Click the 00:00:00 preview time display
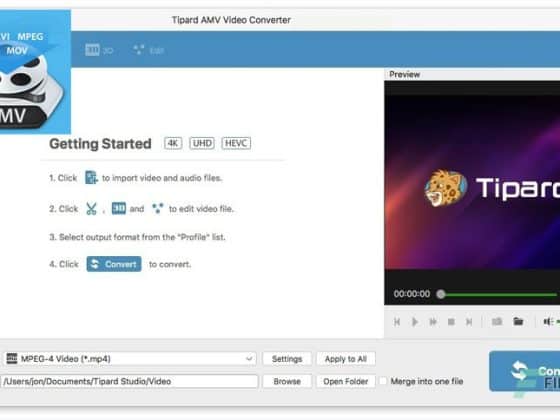The height and width of the screenshot is (420, 560). point(412,294)
